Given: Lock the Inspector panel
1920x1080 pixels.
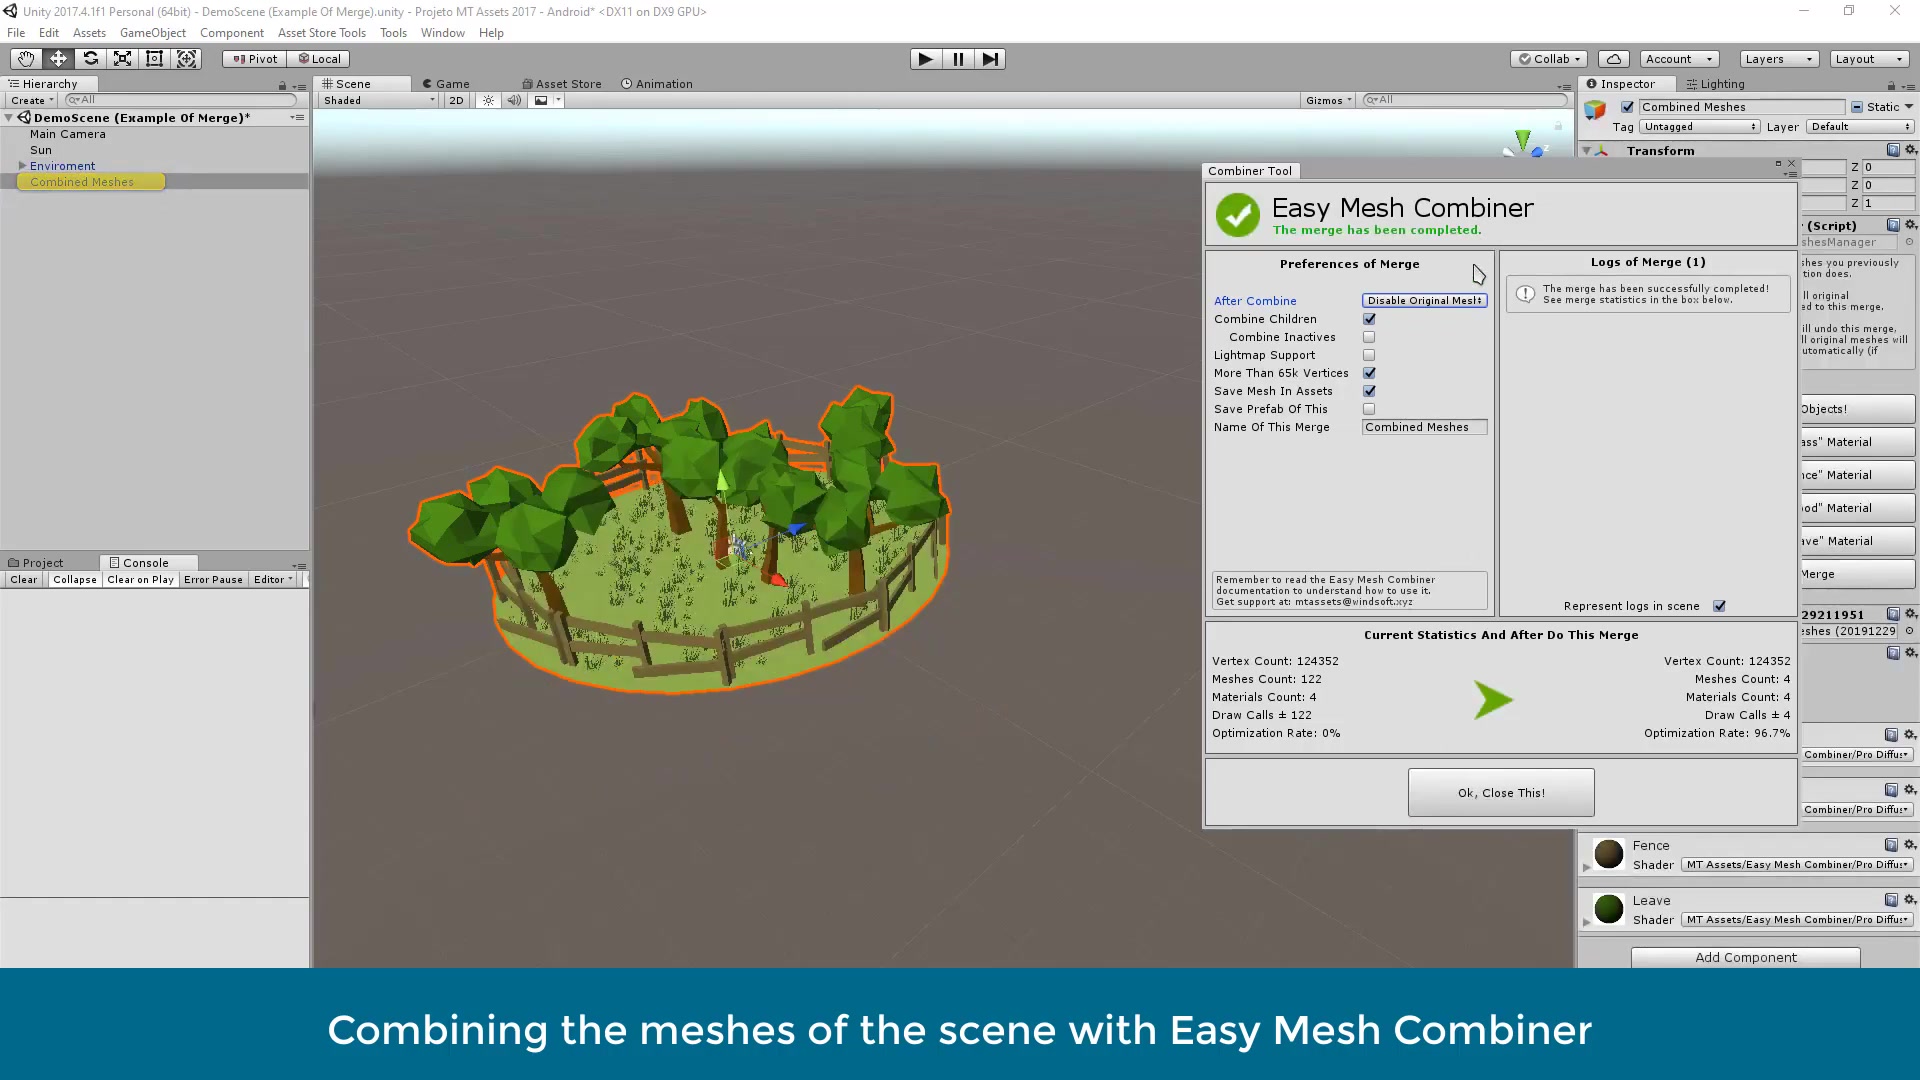Looking at the screenshot, I should (x=1891, y=85).
